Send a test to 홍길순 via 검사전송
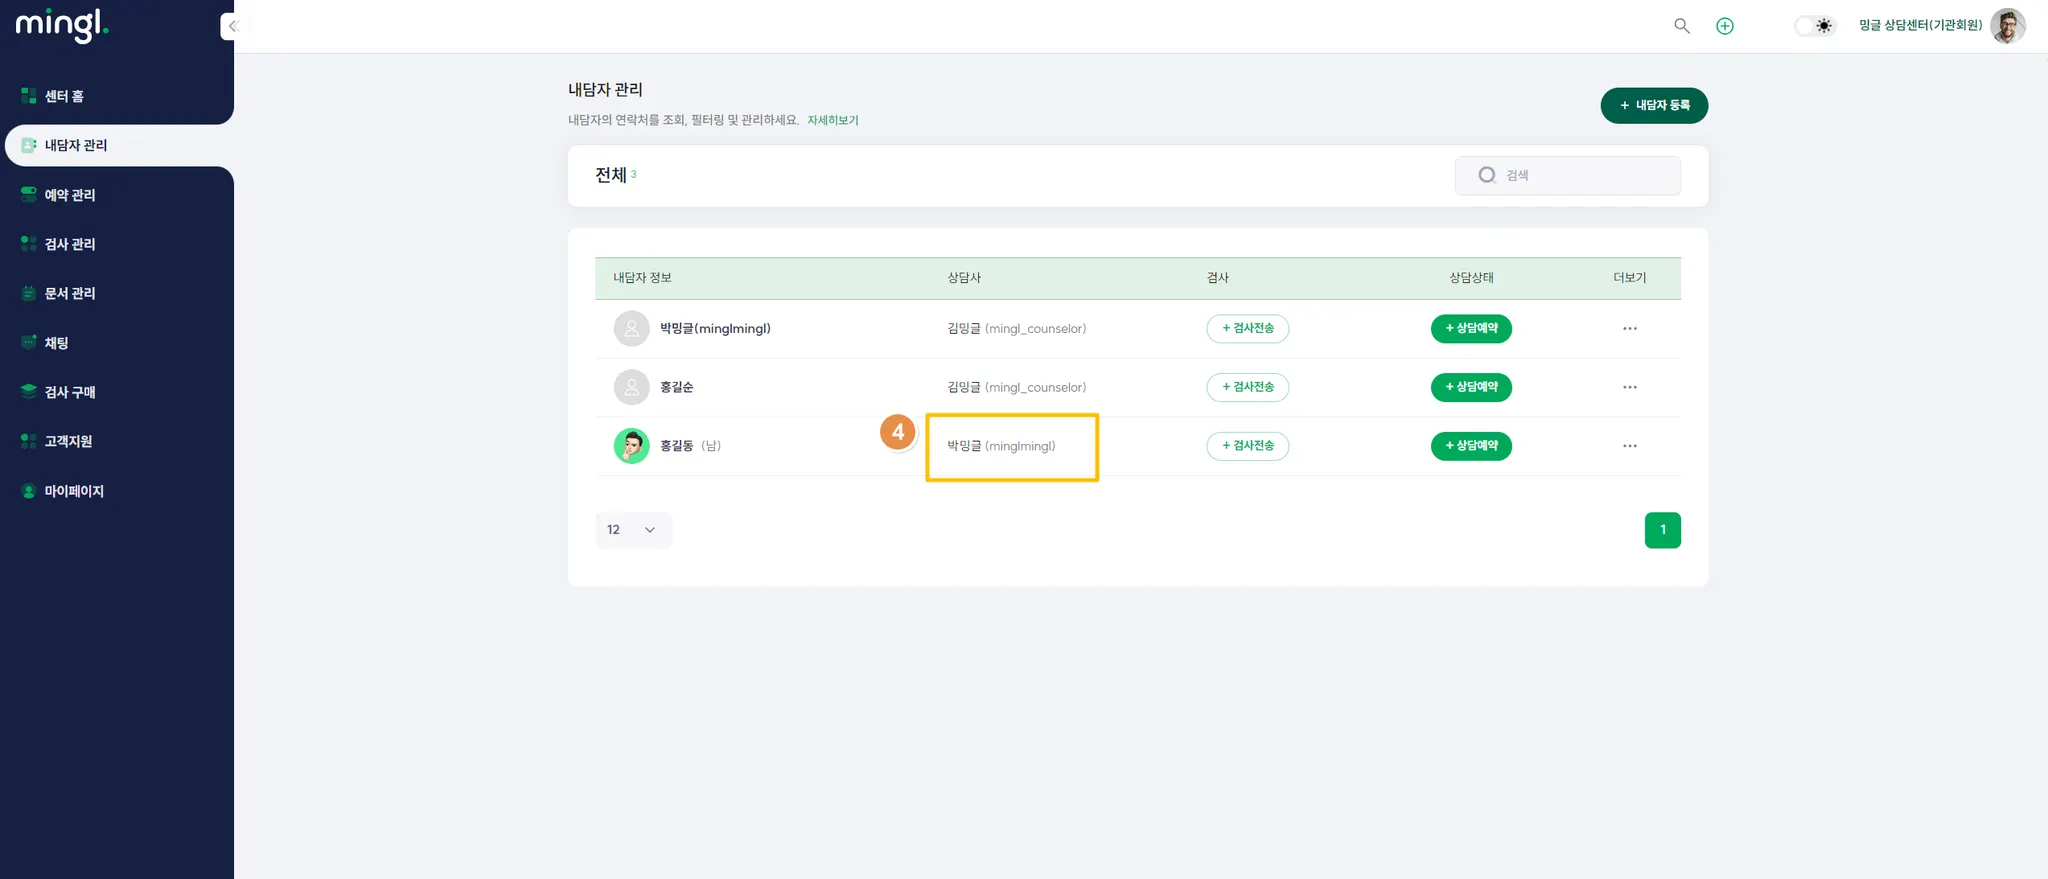 [1247, 387]
